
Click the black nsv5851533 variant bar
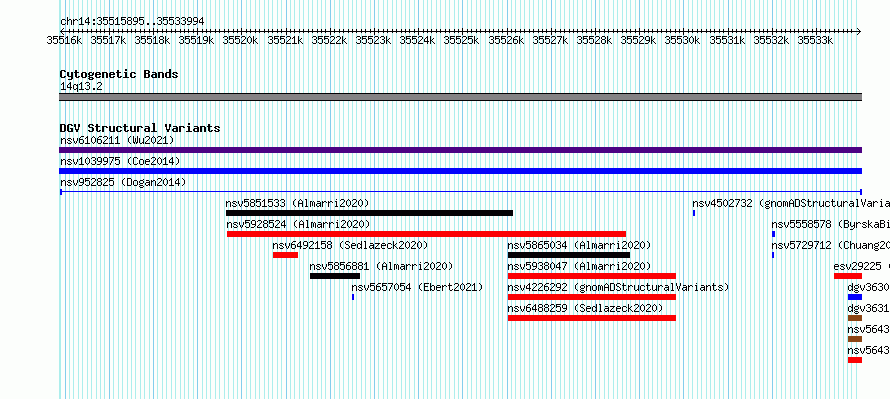click(370, 213)
